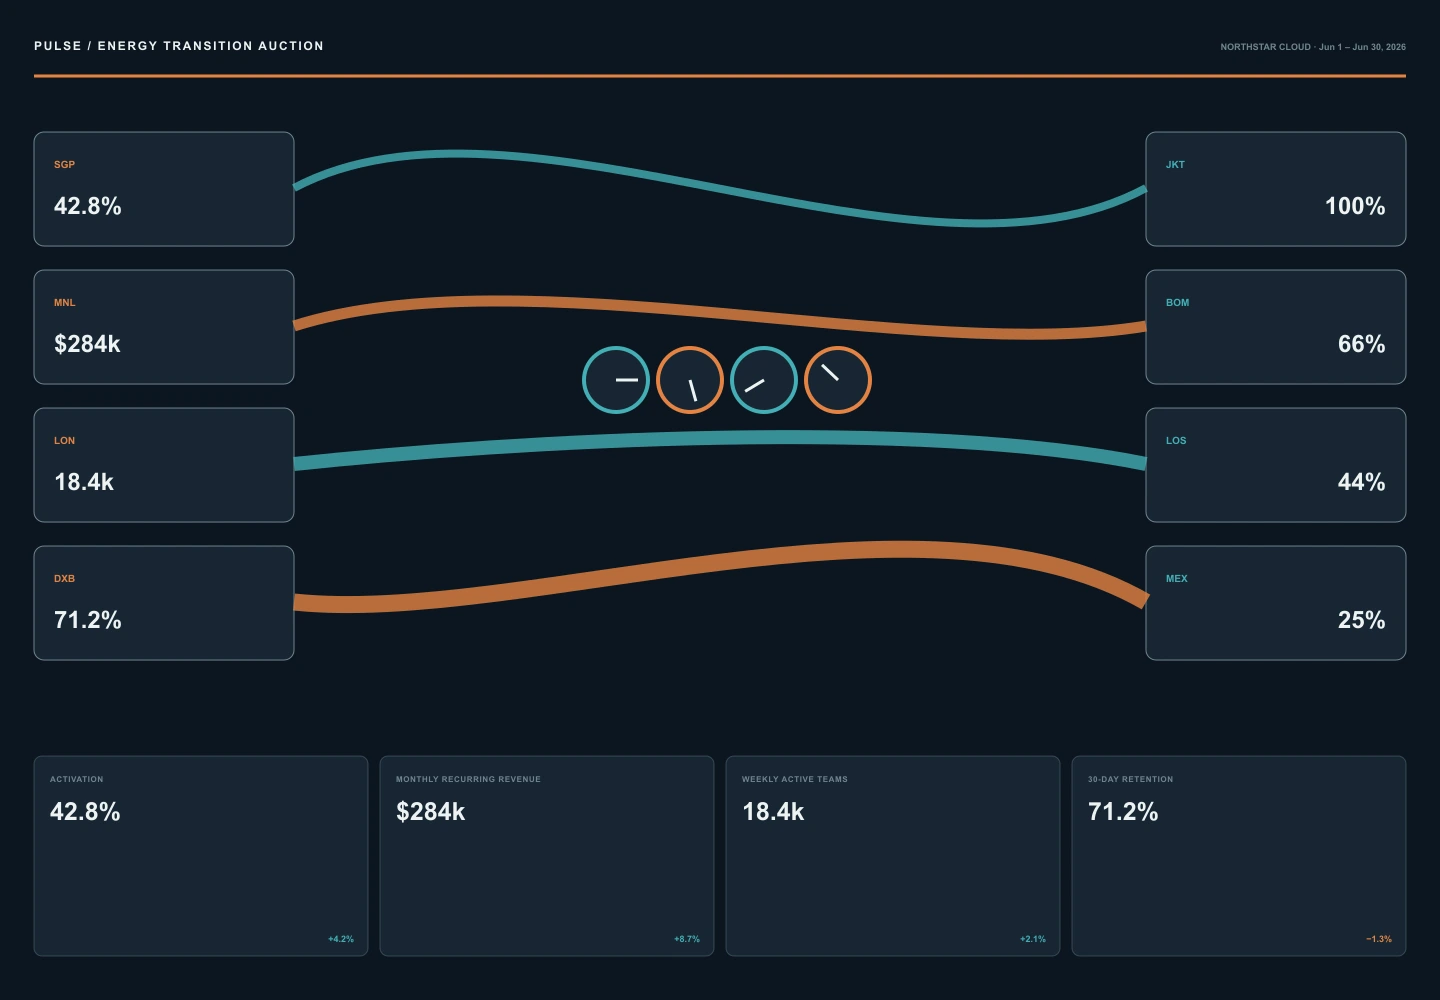1440x1000 pixels.
Task: Click the orange dial with needle pointing upper-left
Action: point(838,380)
